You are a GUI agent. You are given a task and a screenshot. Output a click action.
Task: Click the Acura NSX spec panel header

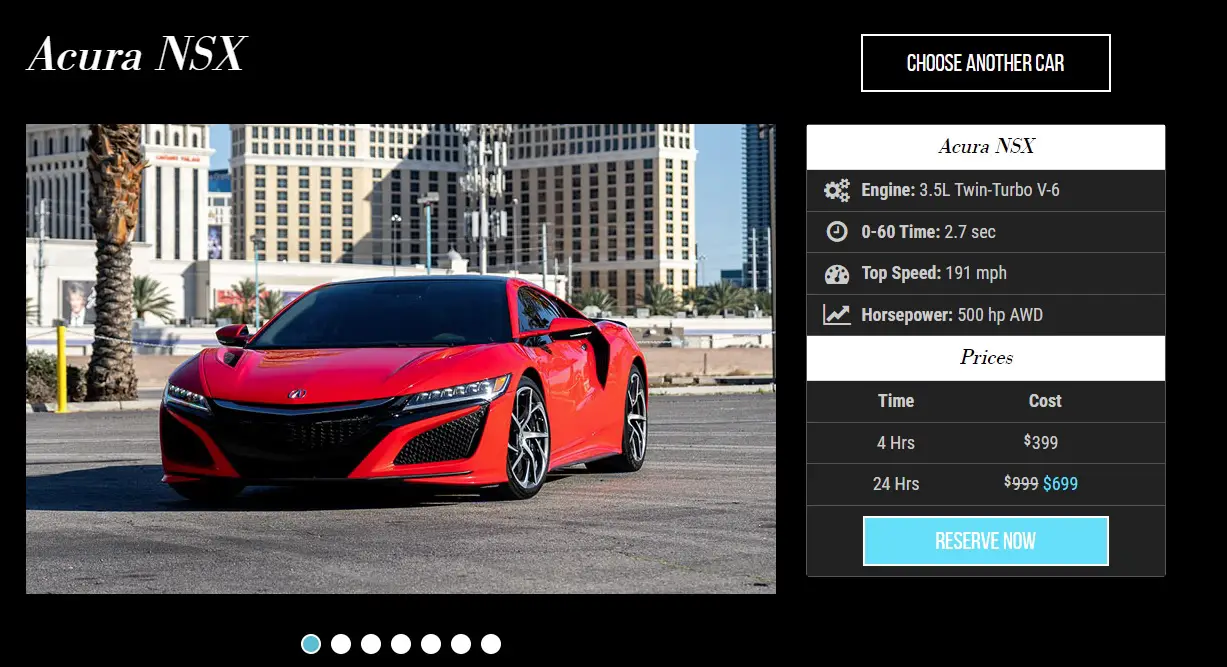[x=986, y=147]
